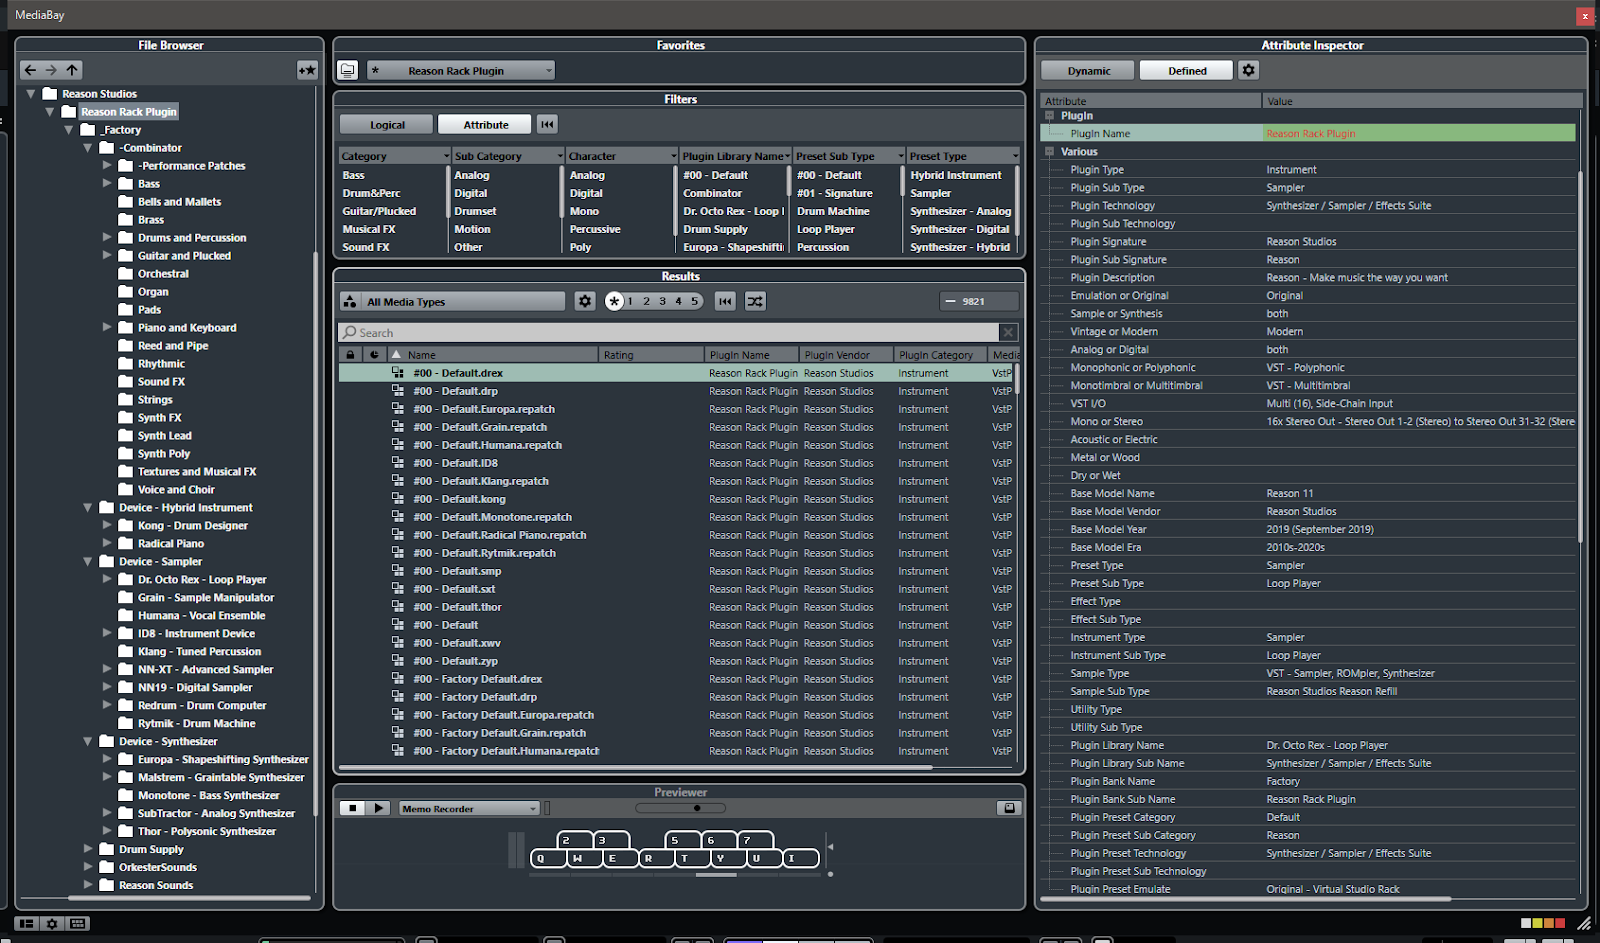Screen dimensions: 1600x943
Task: Select the all-ratings asterisk filter
Action: pos(614,301)
